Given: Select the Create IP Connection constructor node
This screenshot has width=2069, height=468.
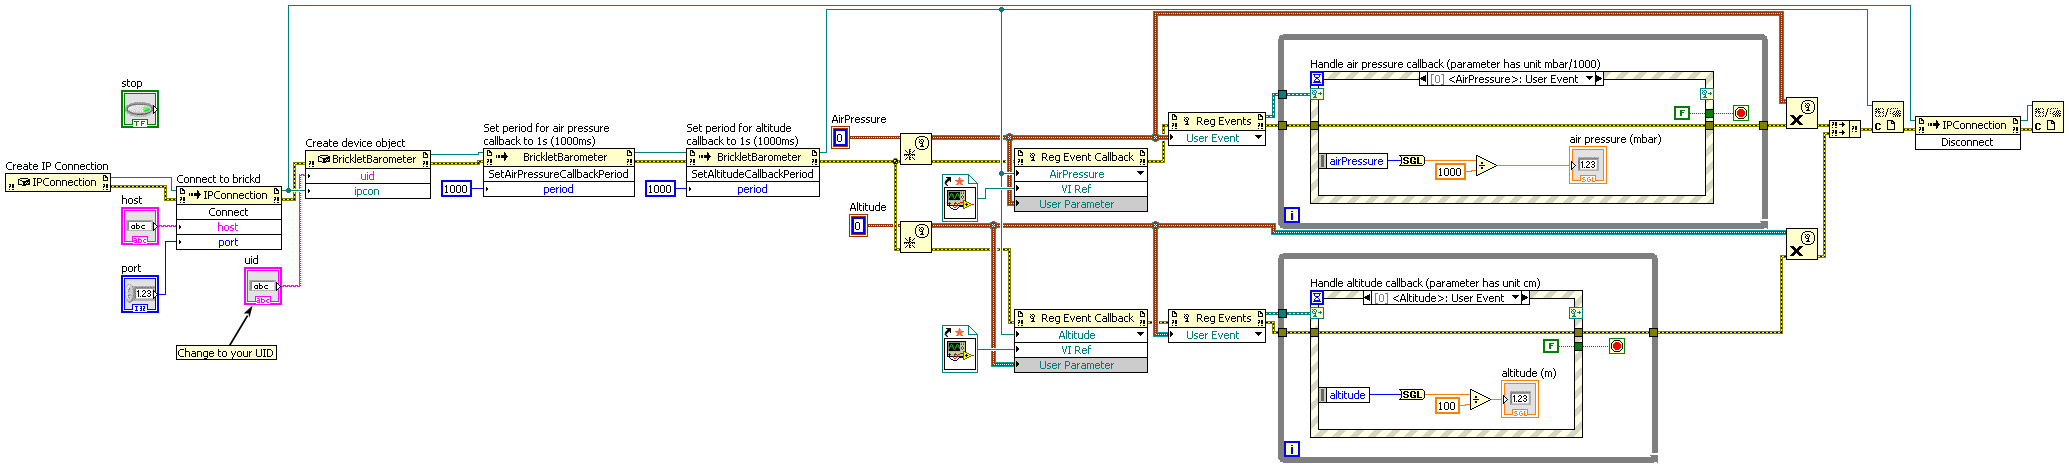Looking at the screenshot, I should 57,182.
